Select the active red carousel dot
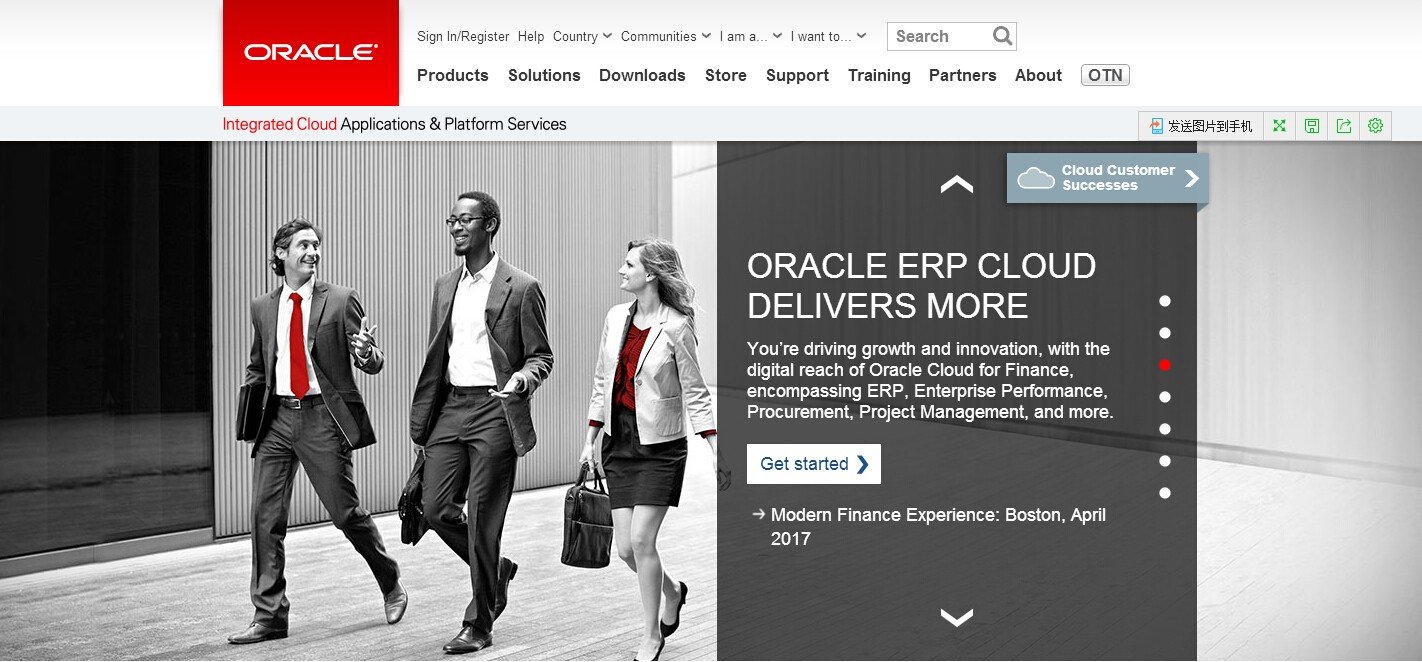 click(x=1165, y=365)
